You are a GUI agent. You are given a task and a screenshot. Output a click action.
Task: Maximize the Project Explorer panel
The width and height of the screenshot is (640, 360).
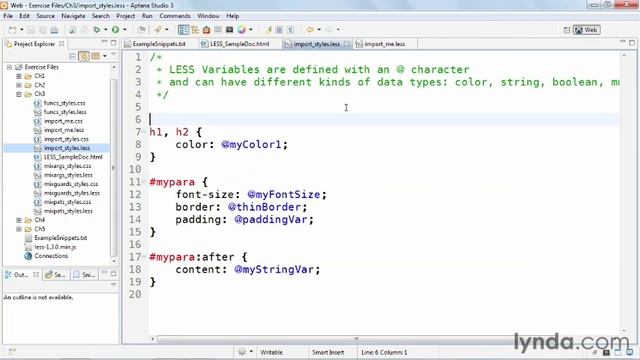coord(113,42)
